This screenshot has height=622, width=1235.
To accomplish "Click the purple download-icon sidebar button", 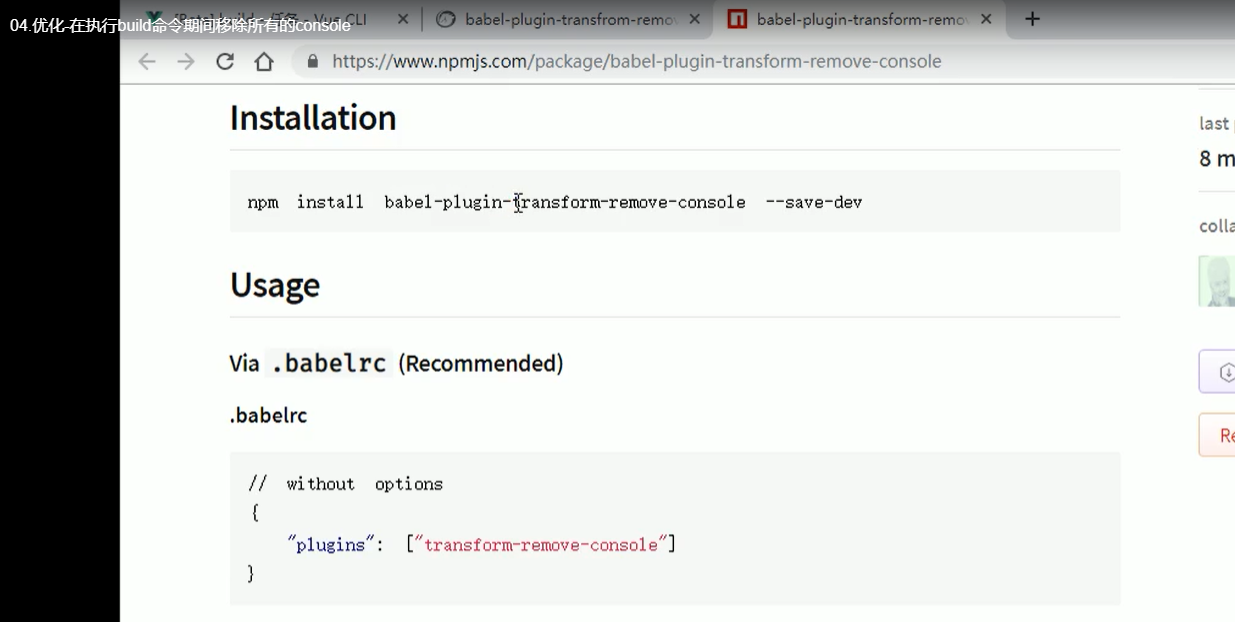I will [x=1217, y=372].
